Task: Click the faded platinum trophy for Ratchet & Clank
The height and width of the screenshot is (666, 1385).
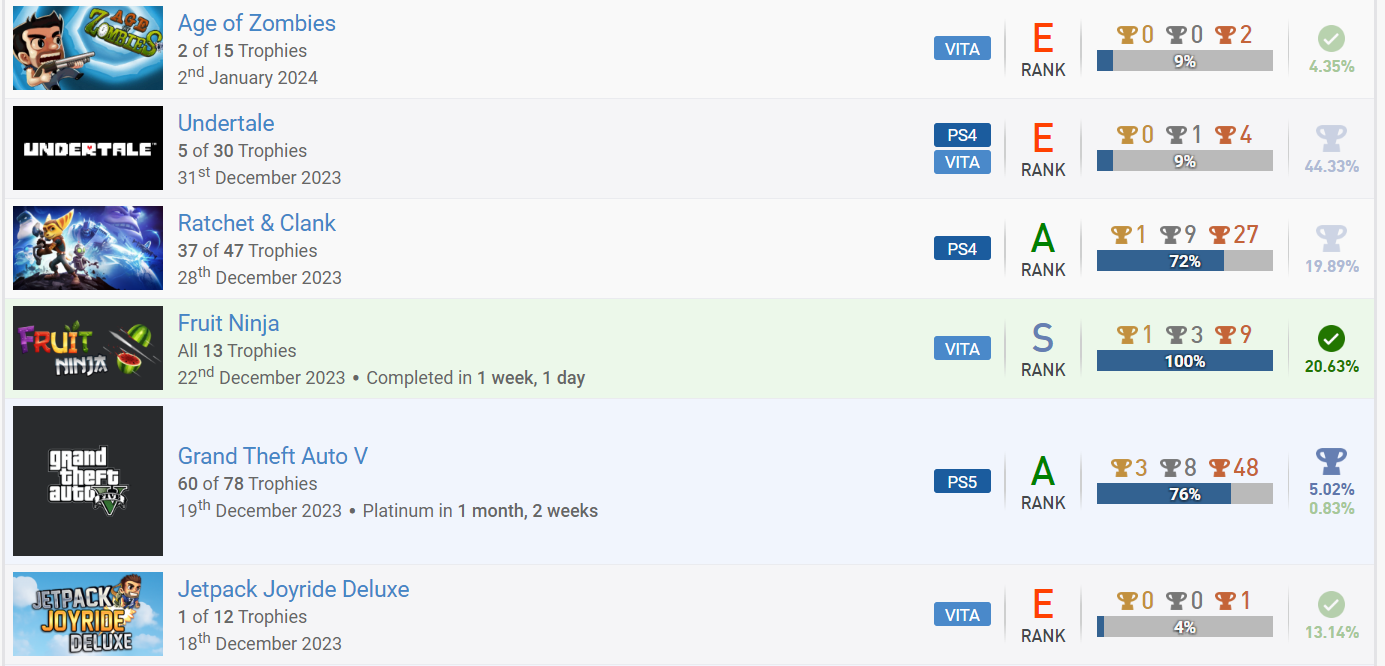Action: tap(1331, 238)
